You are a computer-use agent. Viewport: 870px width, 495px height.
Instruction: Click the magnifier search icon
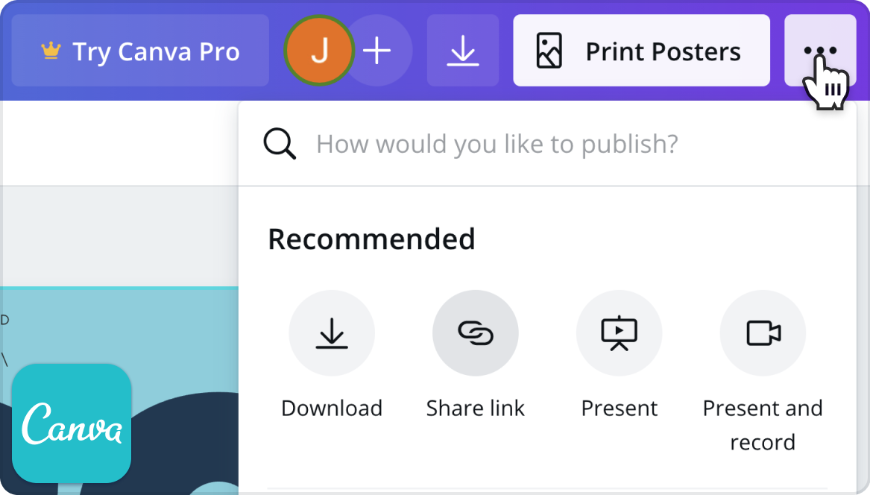[x=280, y=144]
